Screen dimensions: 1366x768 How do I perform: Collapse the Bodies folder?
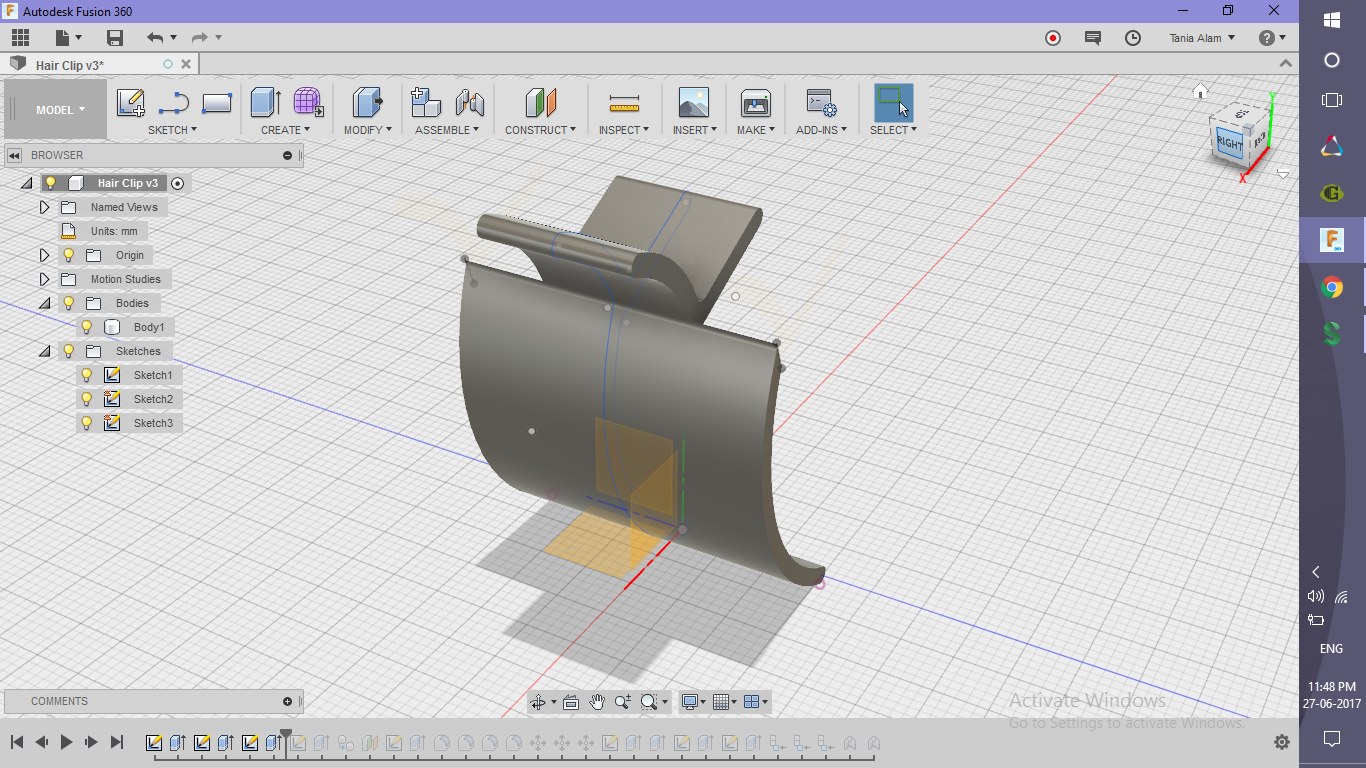click(x=44, y=303)
